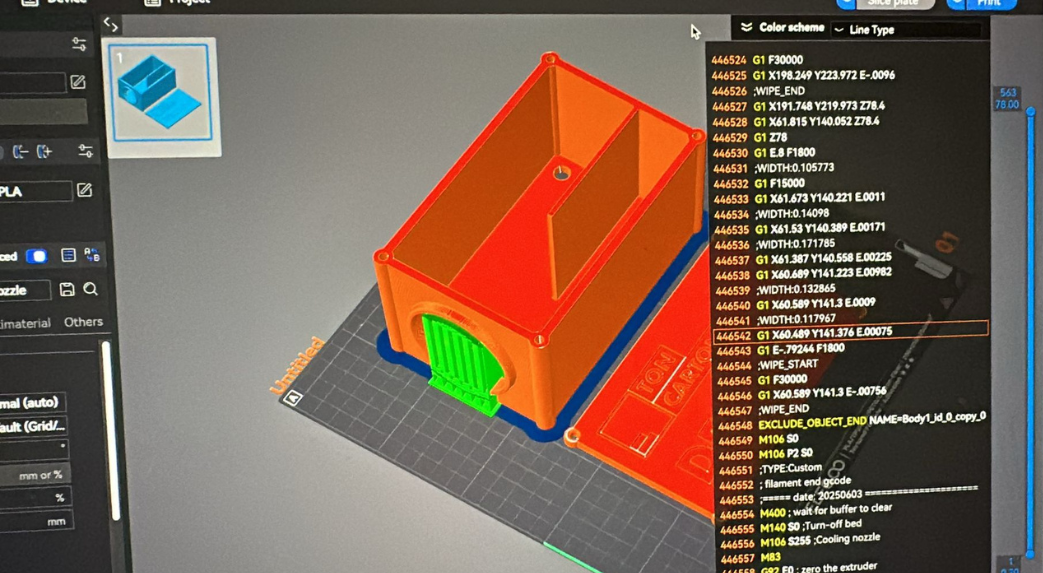This screenshot has width=1043, height=573.
Task: Click the plate icon next to Untitled
Action: [292, 398]
